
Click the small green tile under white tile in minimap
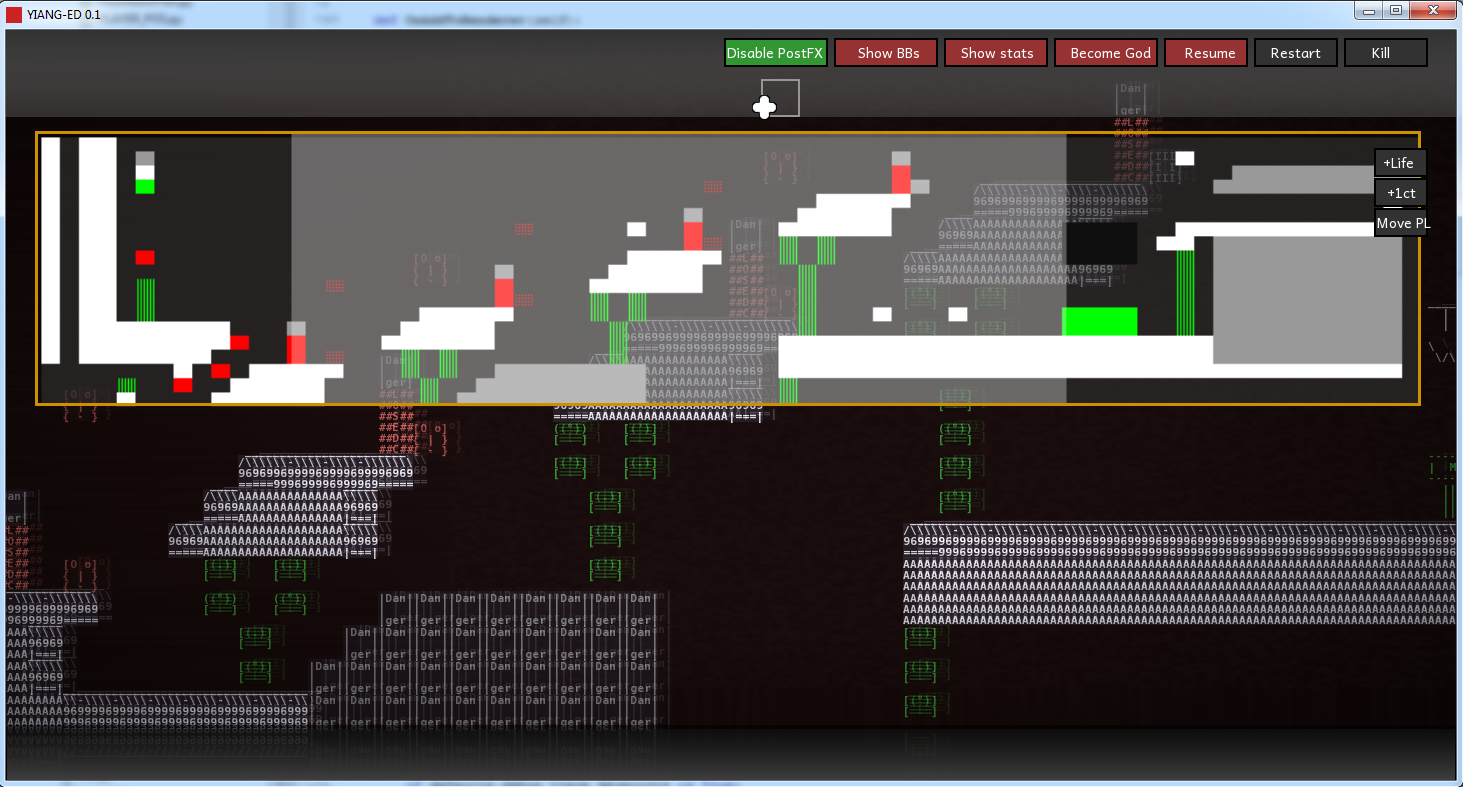[145, 186]
